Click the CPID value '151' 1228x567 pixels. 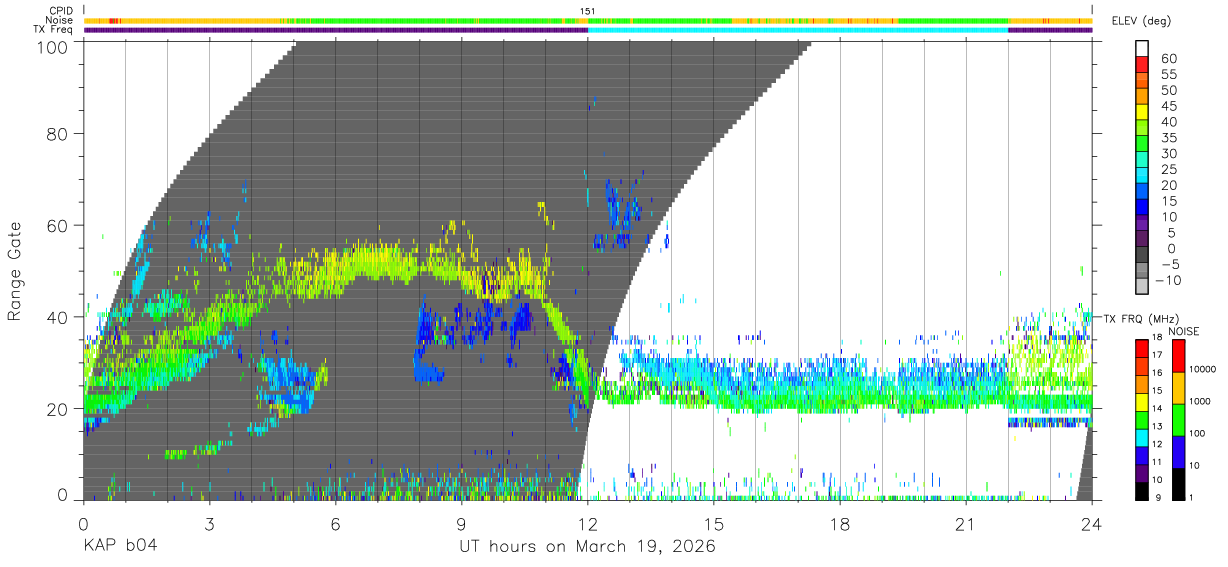tap(587, 11)
